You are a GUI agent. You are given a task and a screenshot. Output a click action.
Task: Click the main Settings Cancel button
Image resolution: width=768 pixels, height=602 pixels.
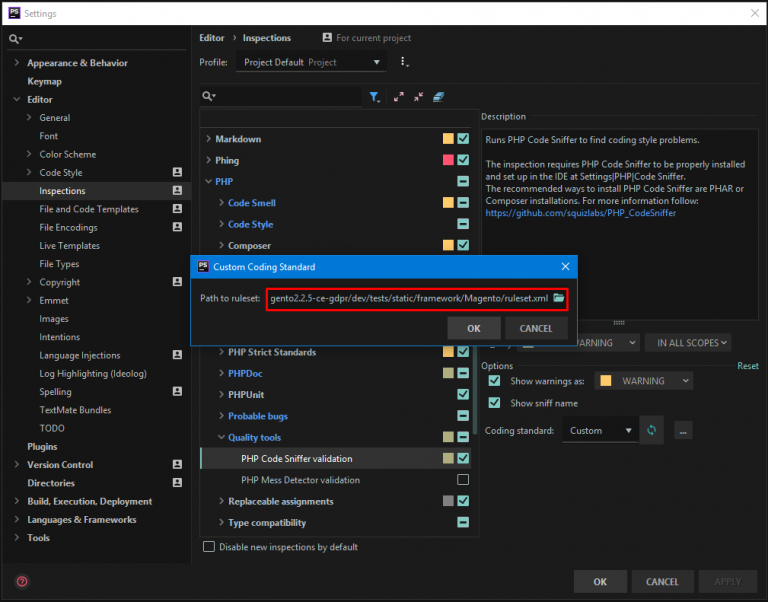point(662,581)
